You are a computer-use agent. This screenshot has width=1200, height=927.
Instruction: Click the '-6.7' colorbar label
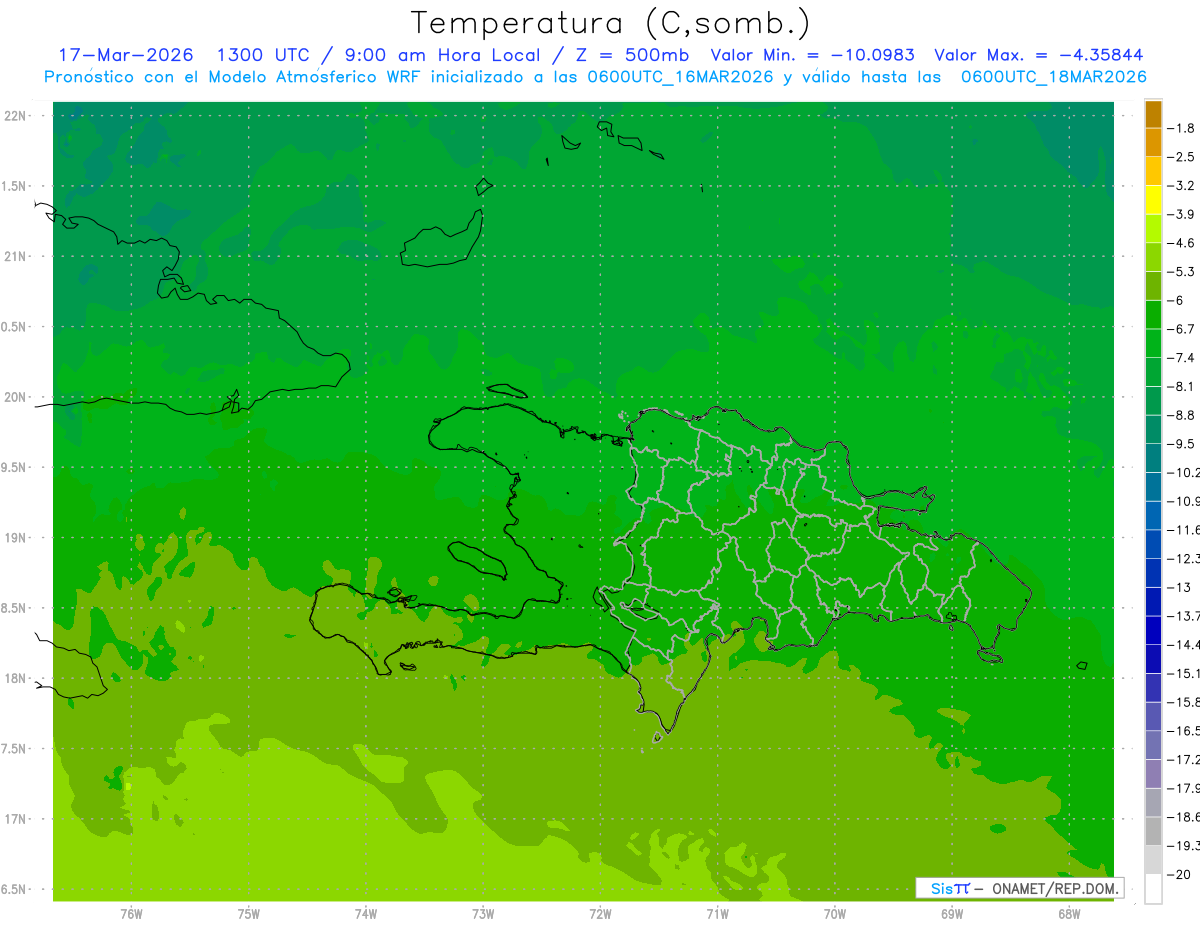pyautogui.click(x=1181, y=329)
